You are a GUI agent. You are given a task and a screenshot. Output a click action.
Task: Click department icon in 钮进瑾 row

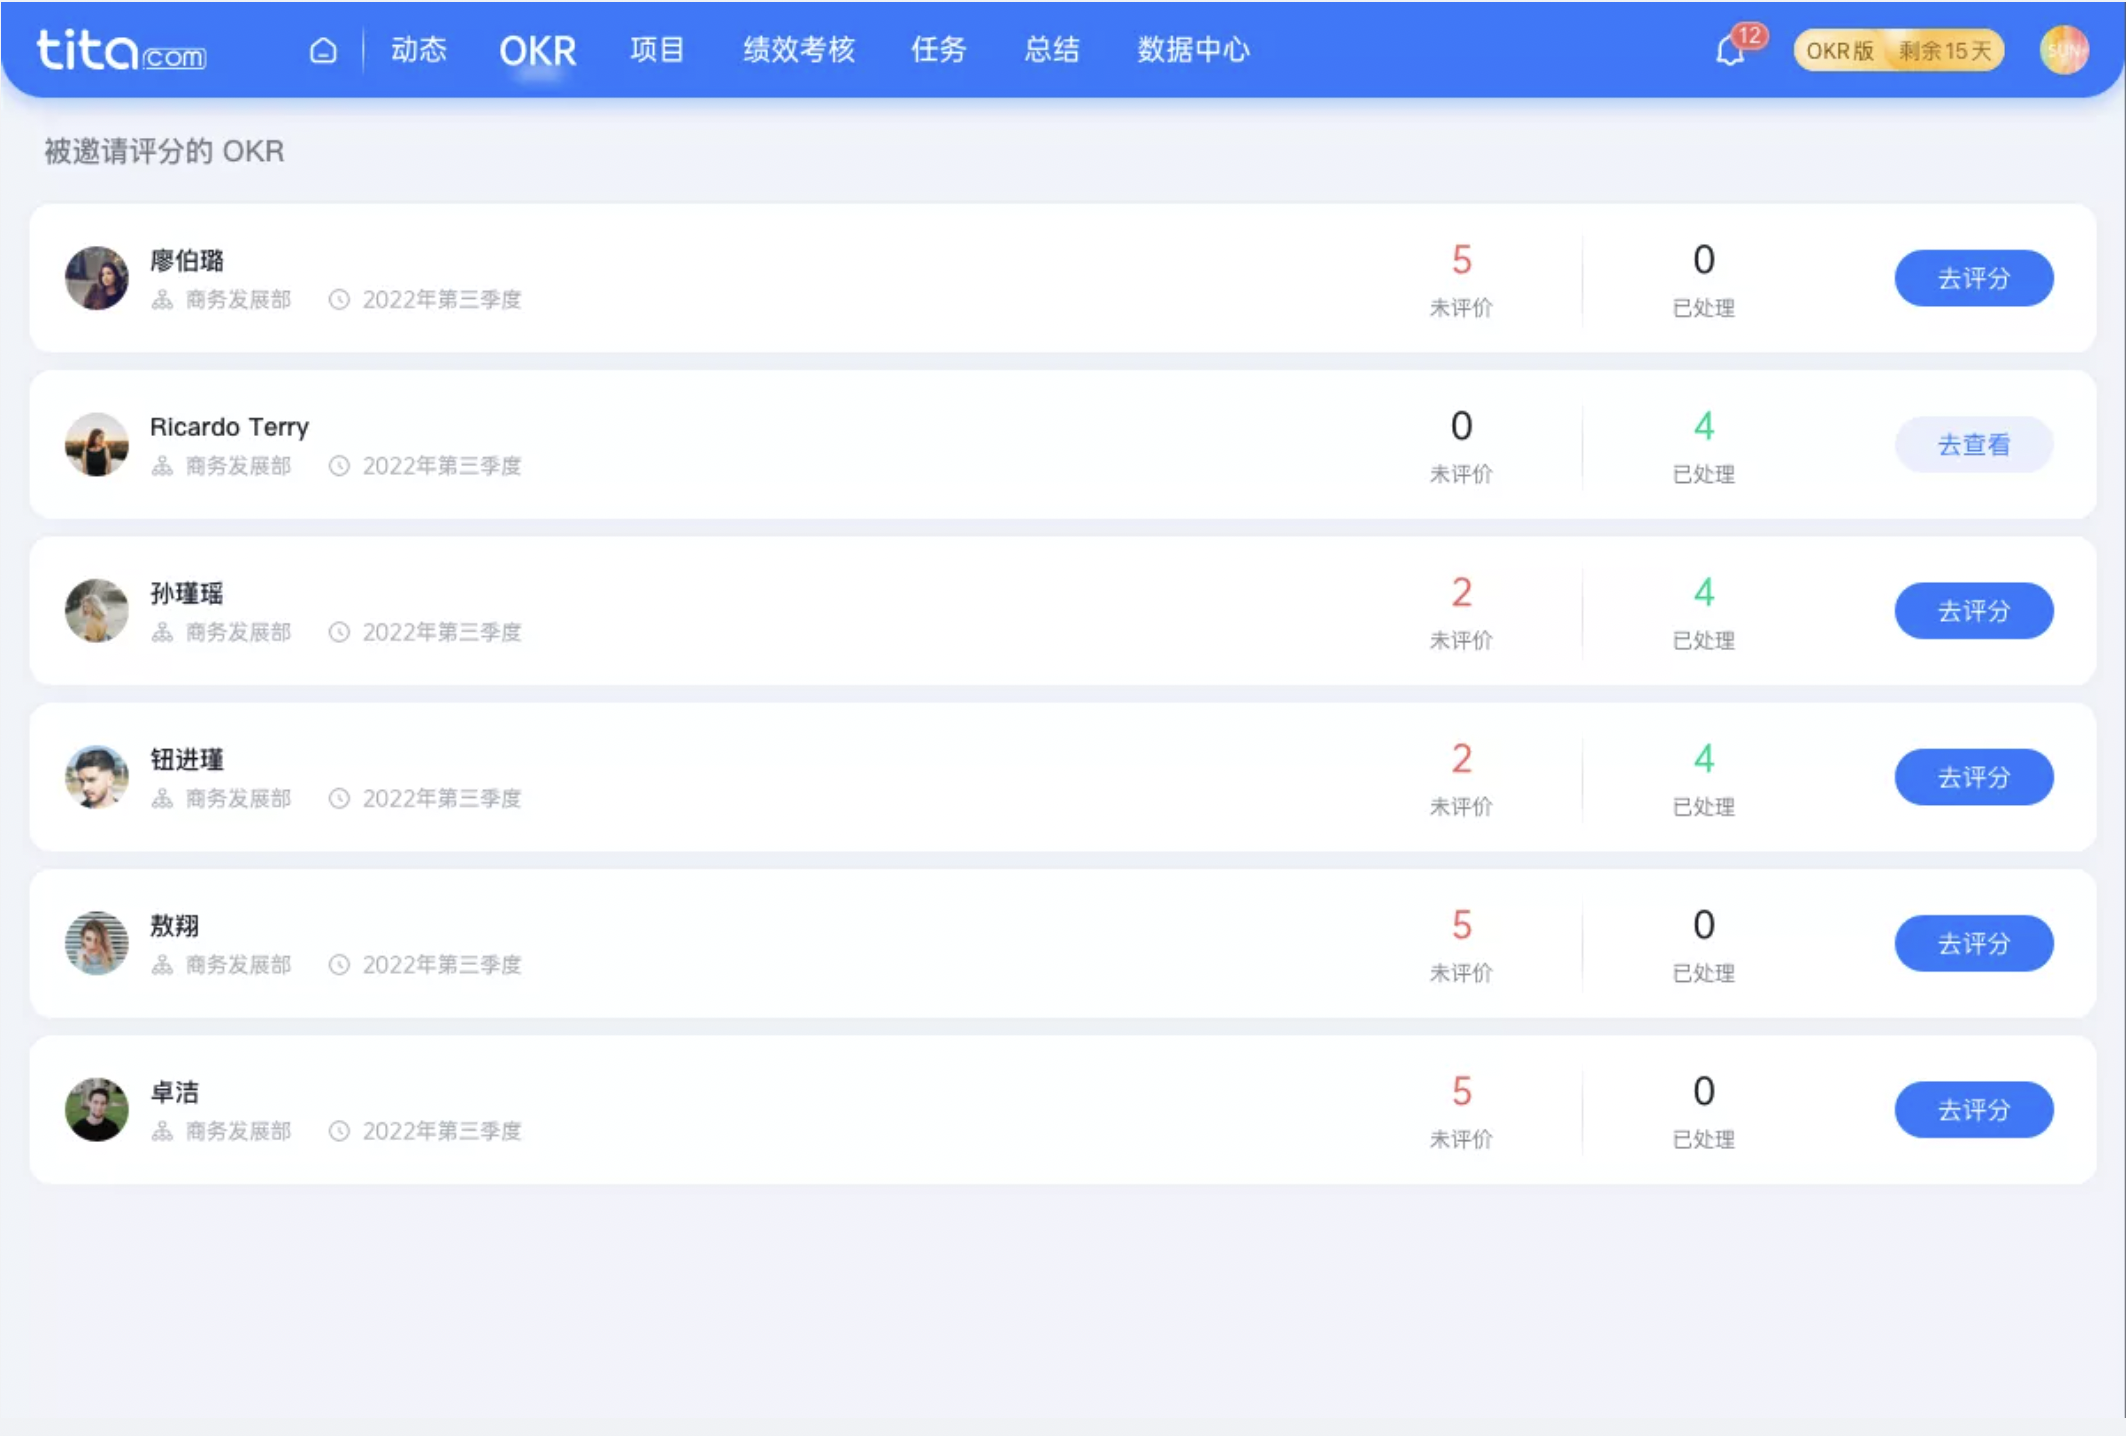(x=162, y=798)
